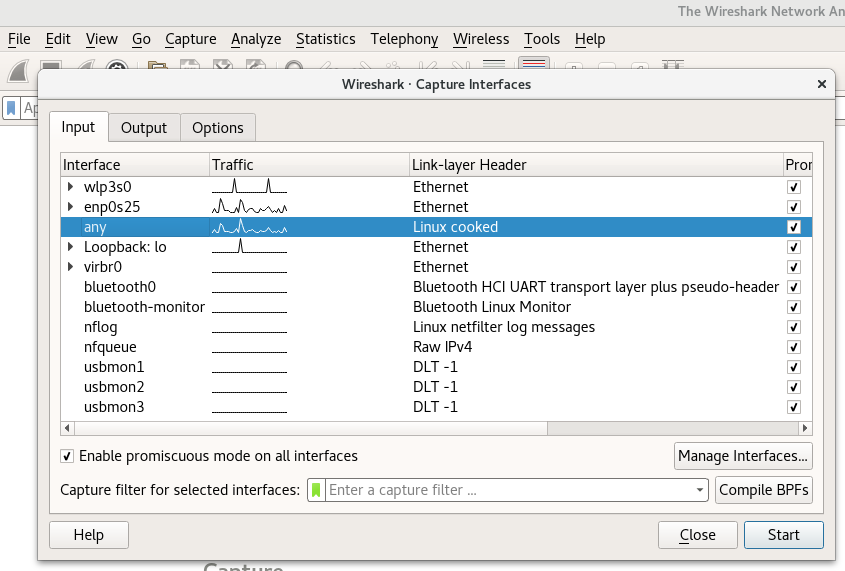Expand the wlp3s0 interface row

point(70,187)
